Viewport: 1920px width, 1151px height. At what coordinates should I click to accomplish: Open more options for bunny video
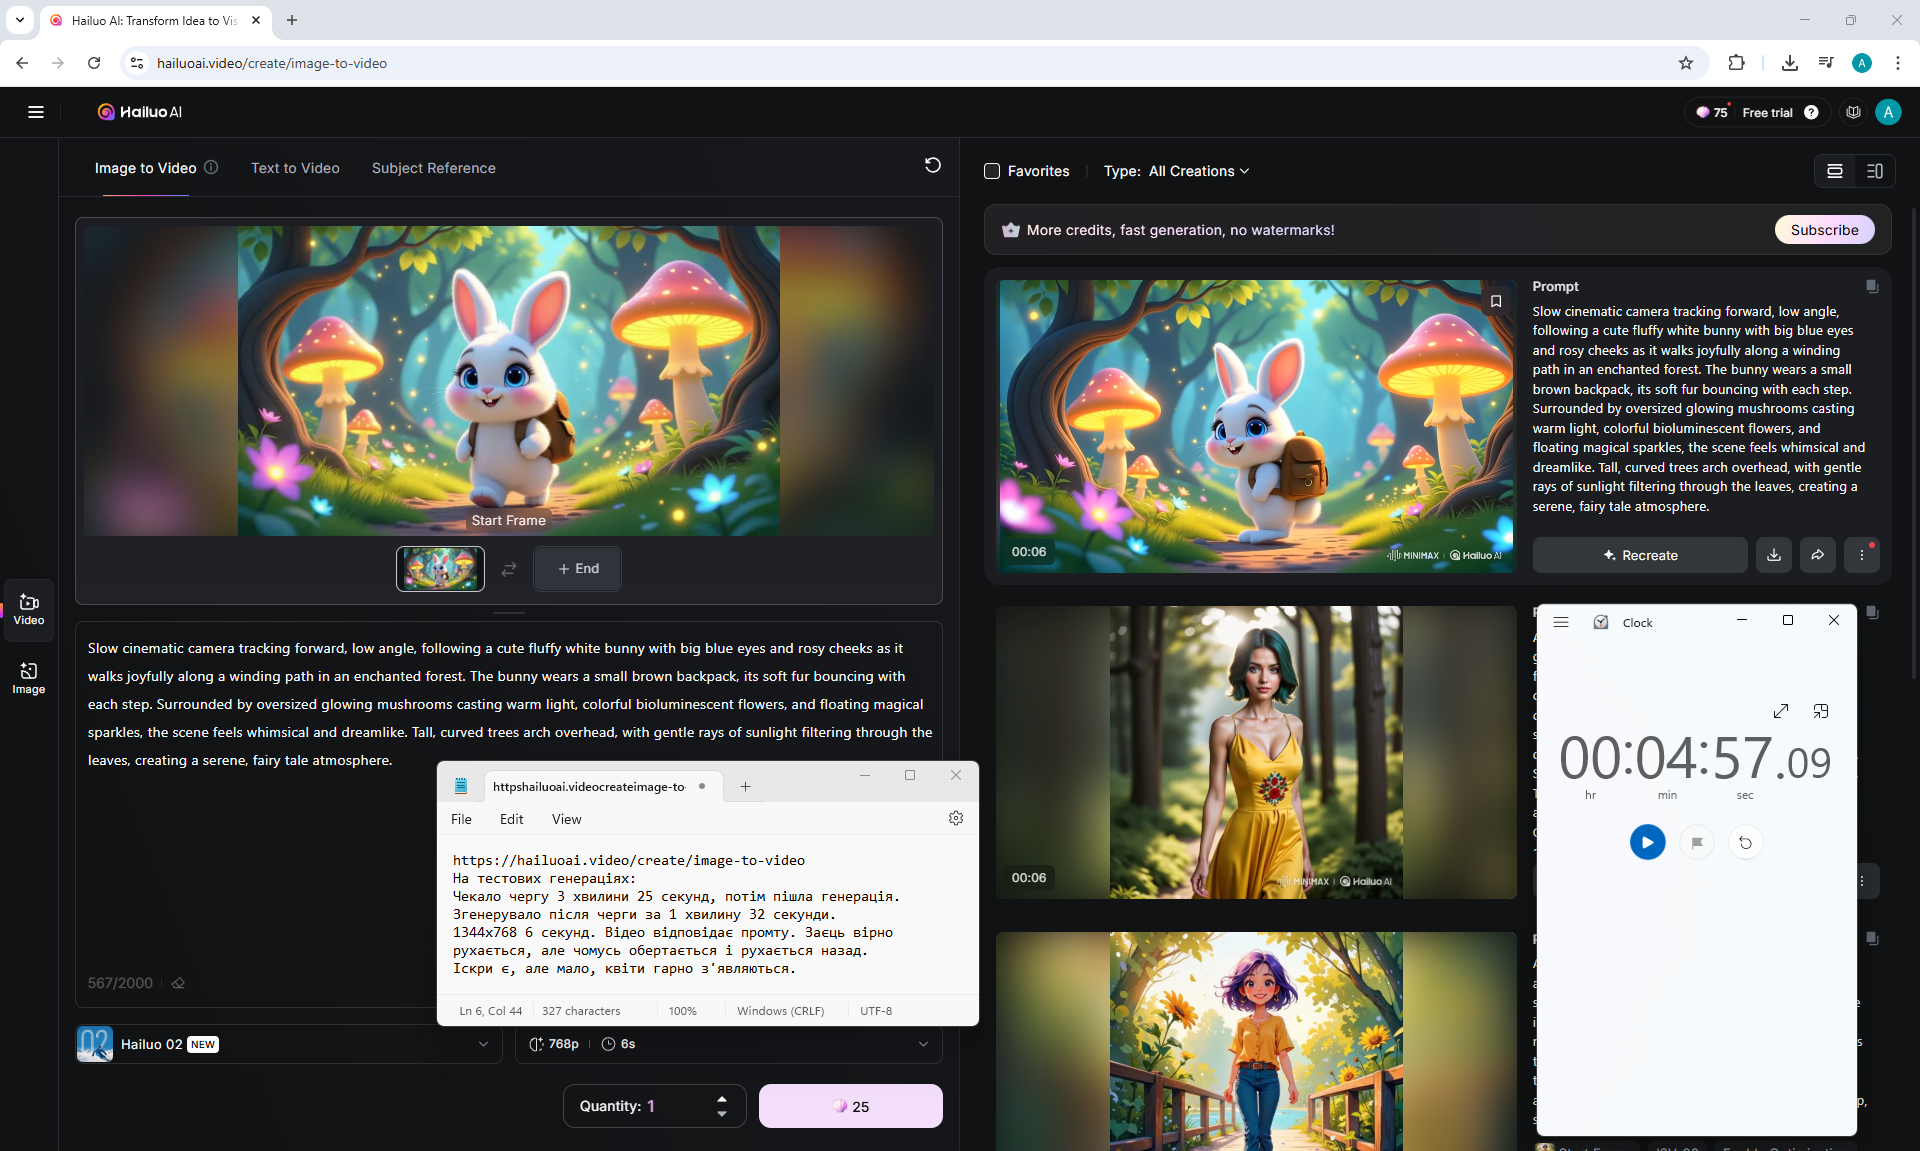click(1861, 555)
